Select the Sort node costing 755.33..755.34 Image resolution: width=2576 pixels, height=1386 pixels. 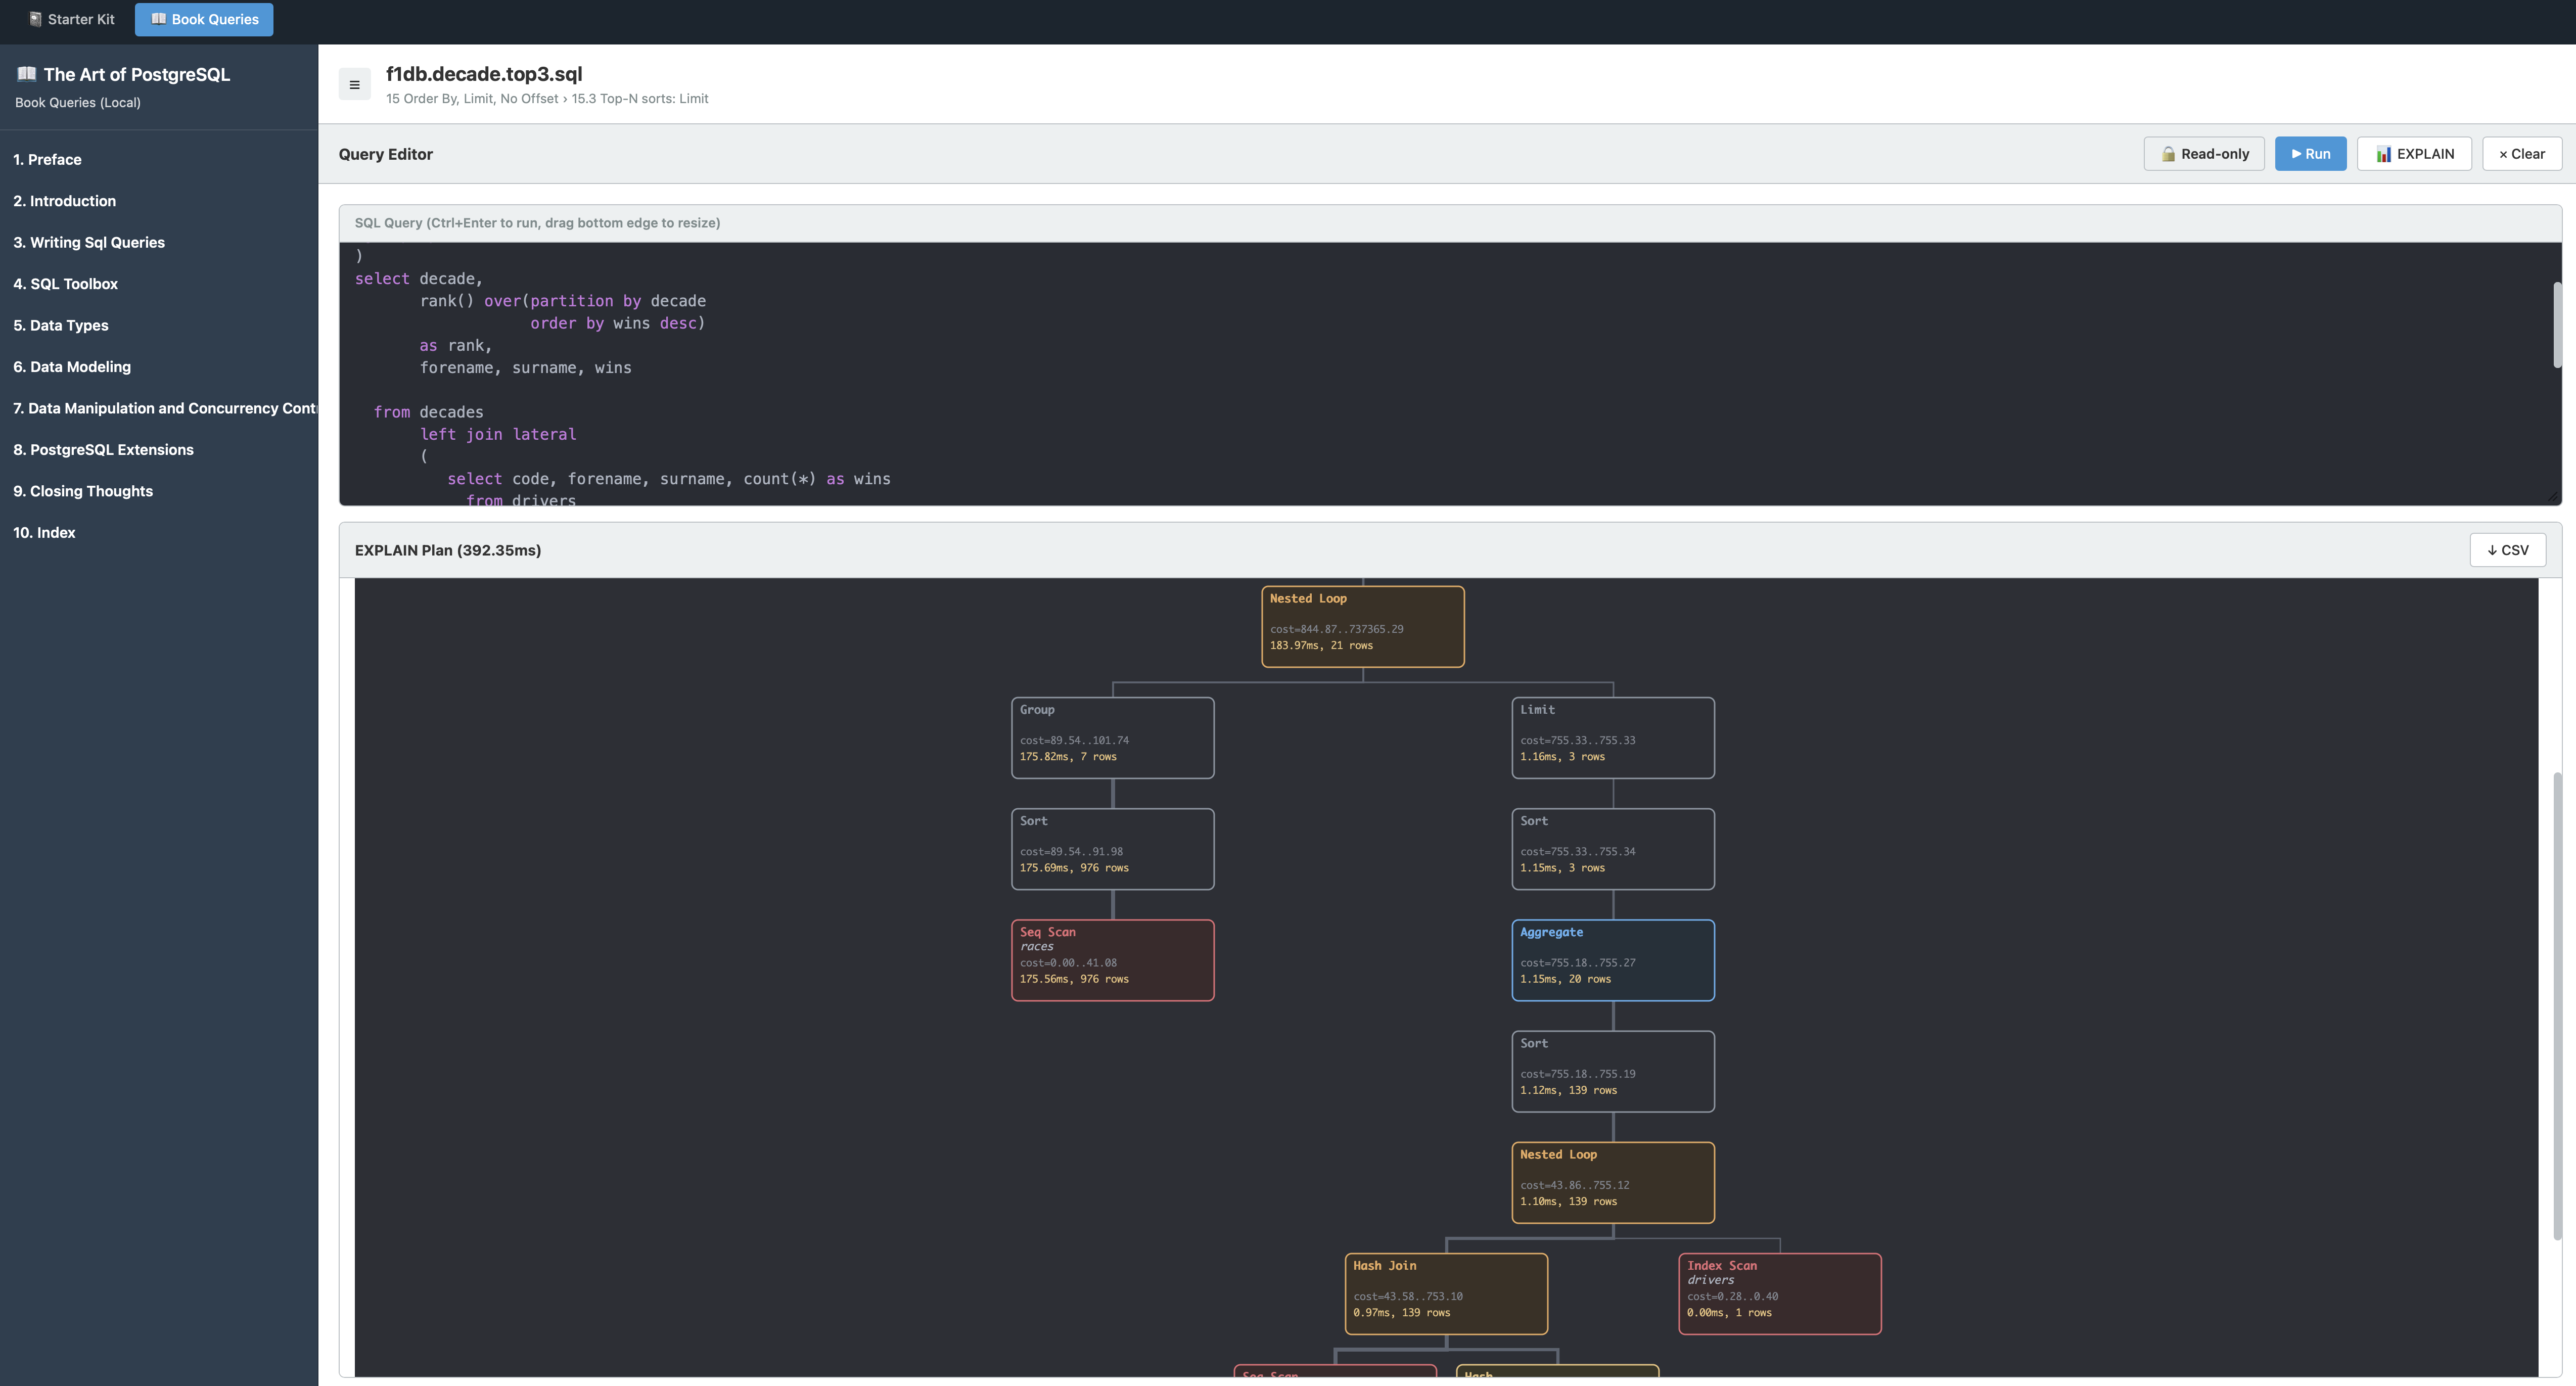1613,849
